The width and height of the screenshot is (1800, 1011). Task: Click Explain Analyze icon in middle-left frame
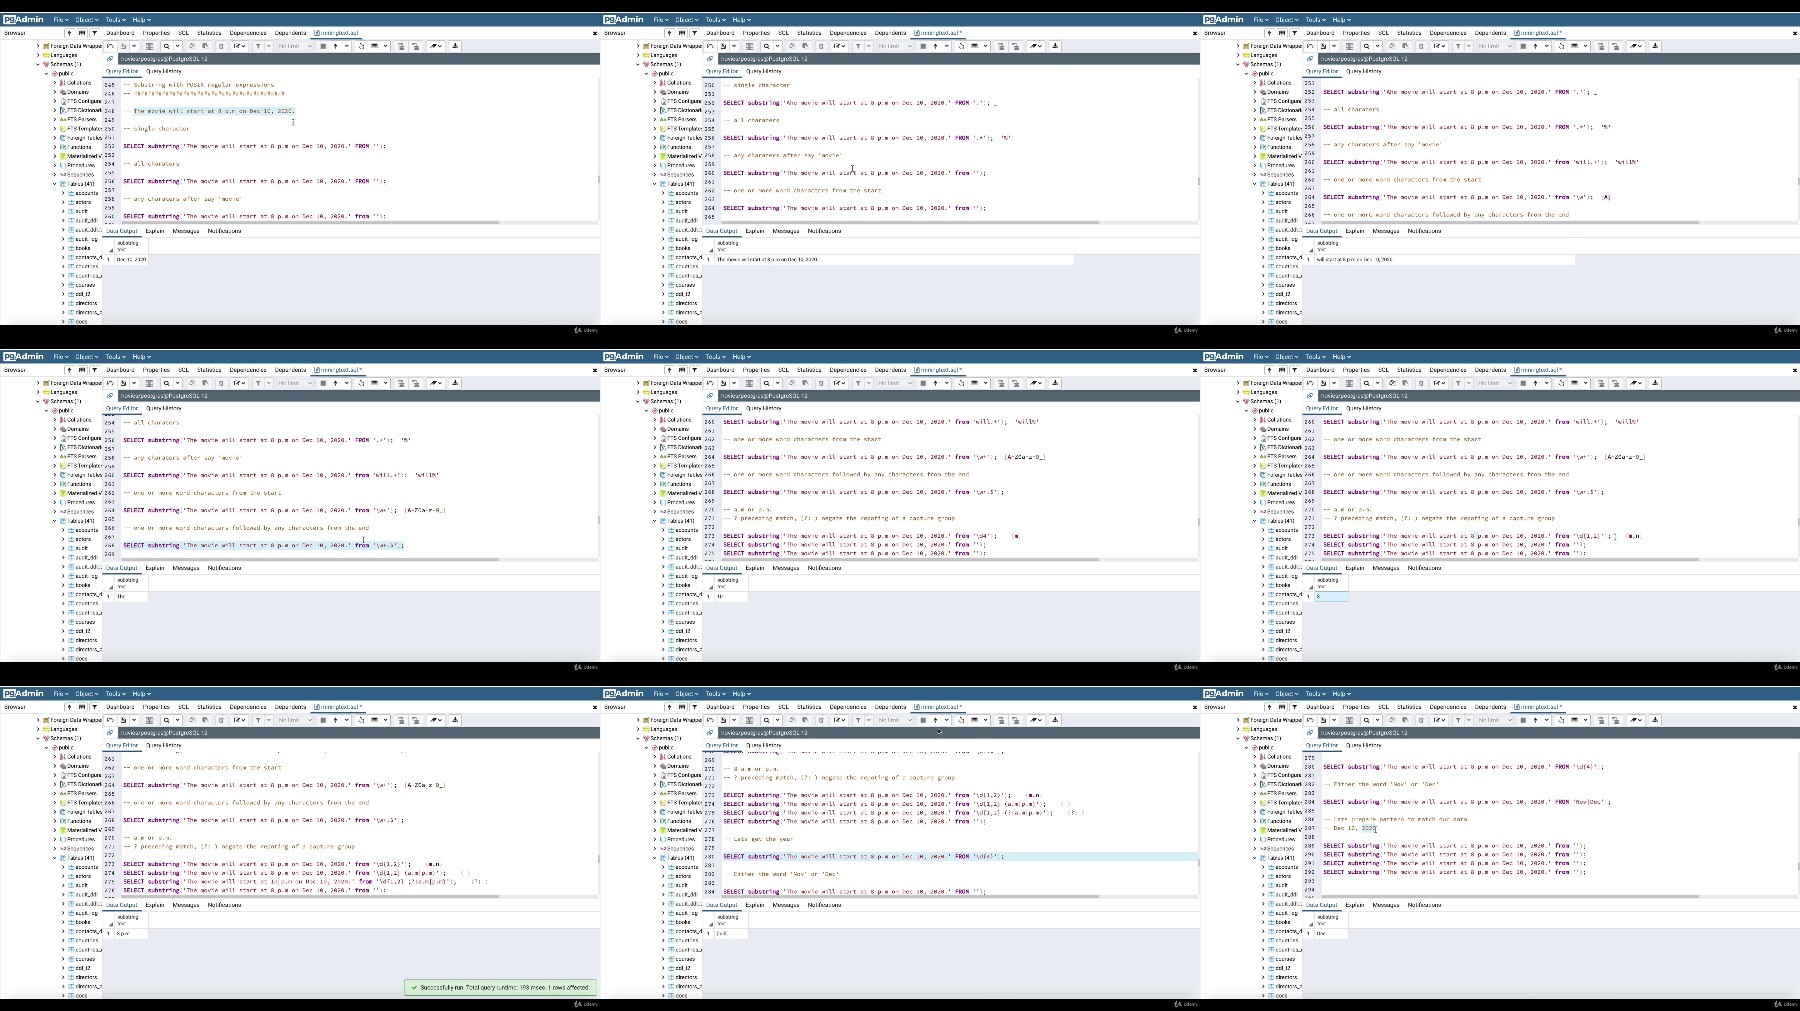[x=374, y=383]
